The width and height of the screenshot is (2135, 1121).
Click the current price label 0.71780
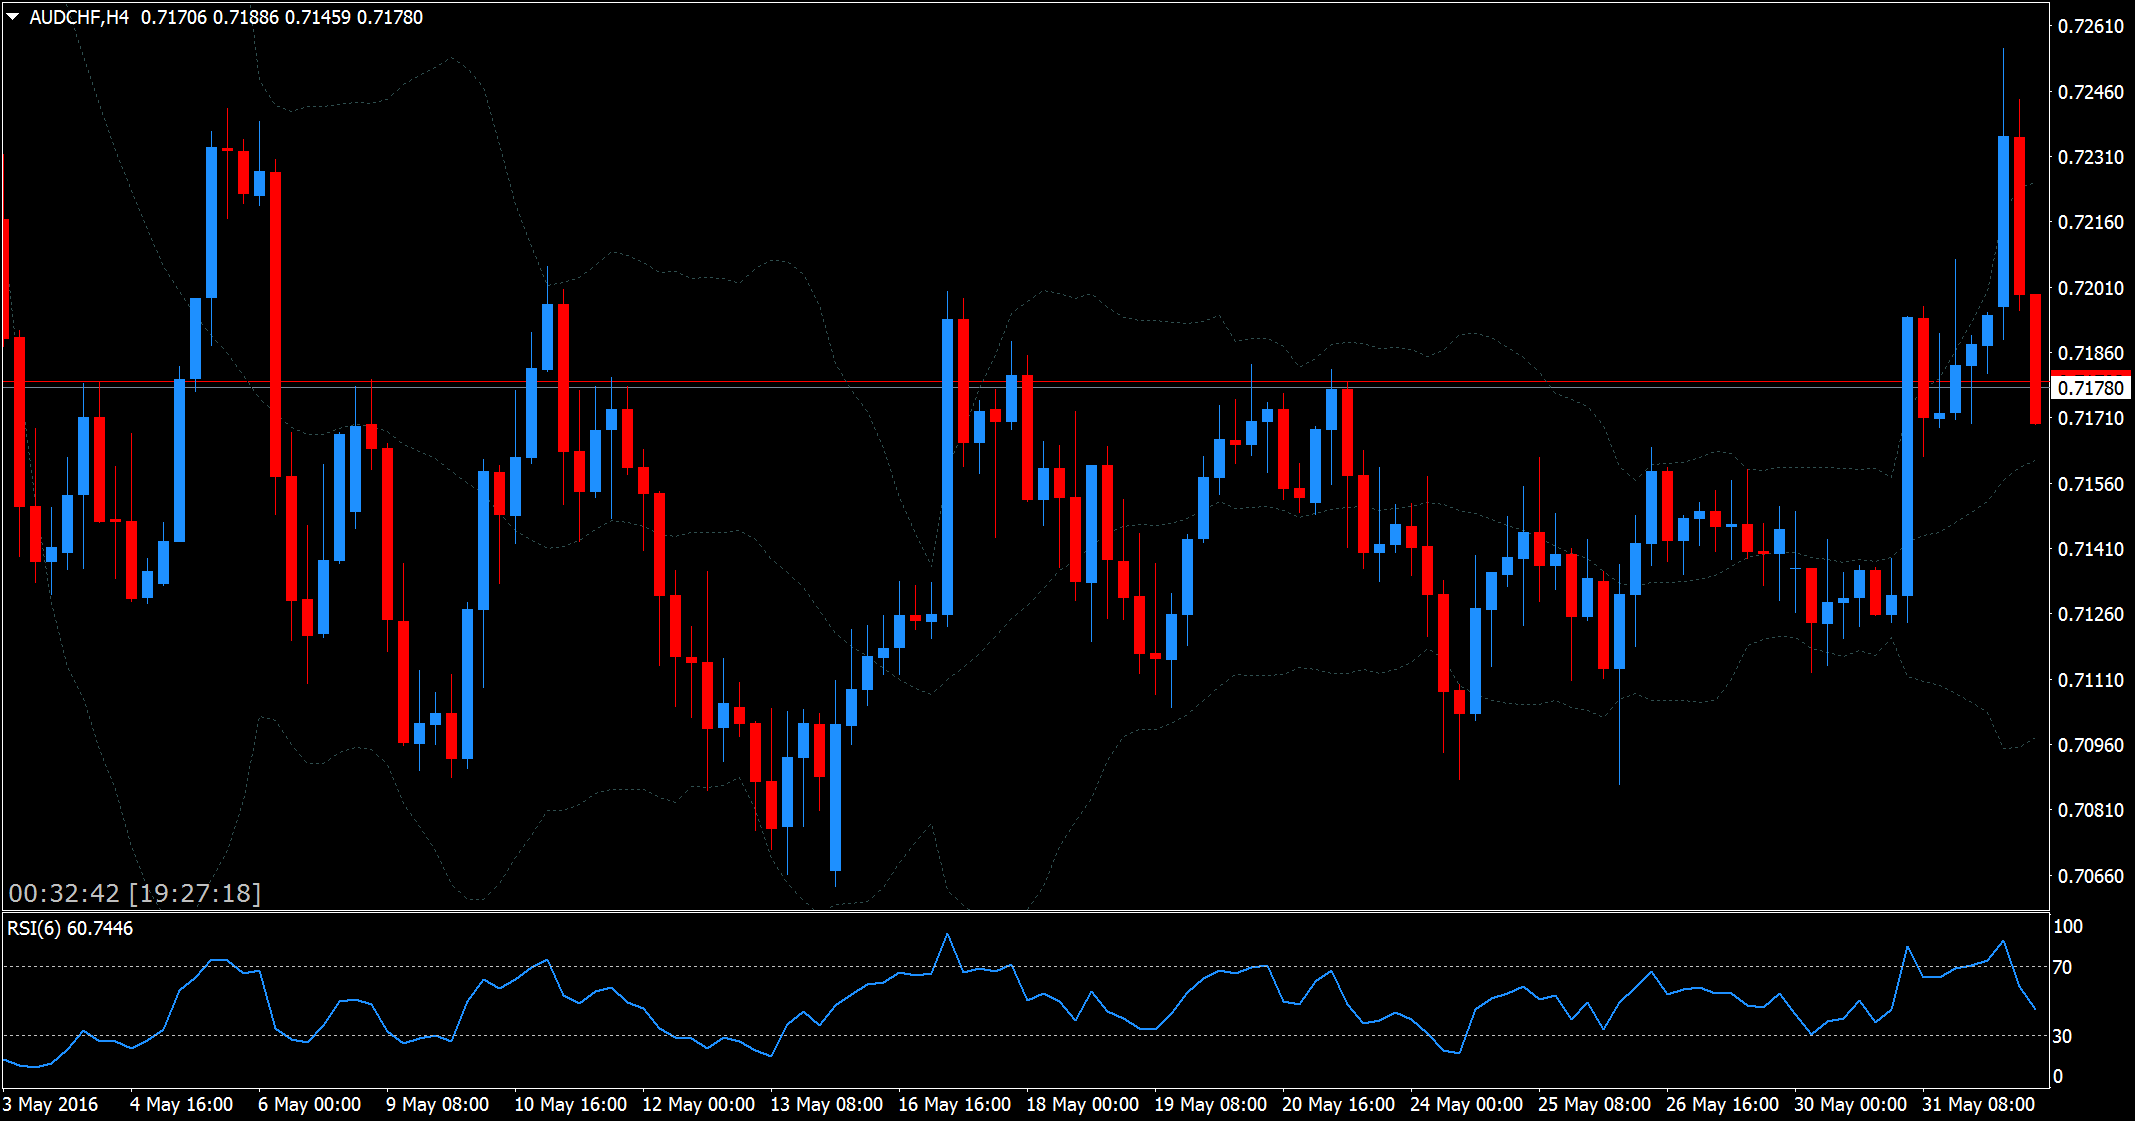click(2091, 388)
